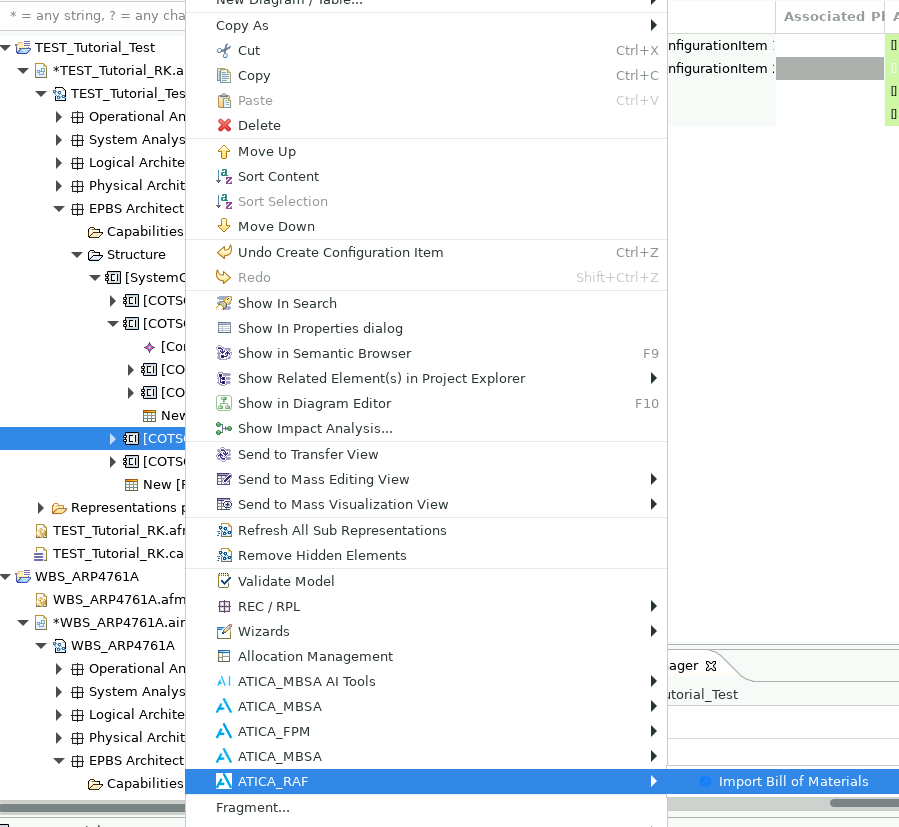Click the Show In Search icon
The height and width of the screenshot is (827, 899).
click(224, 303)
